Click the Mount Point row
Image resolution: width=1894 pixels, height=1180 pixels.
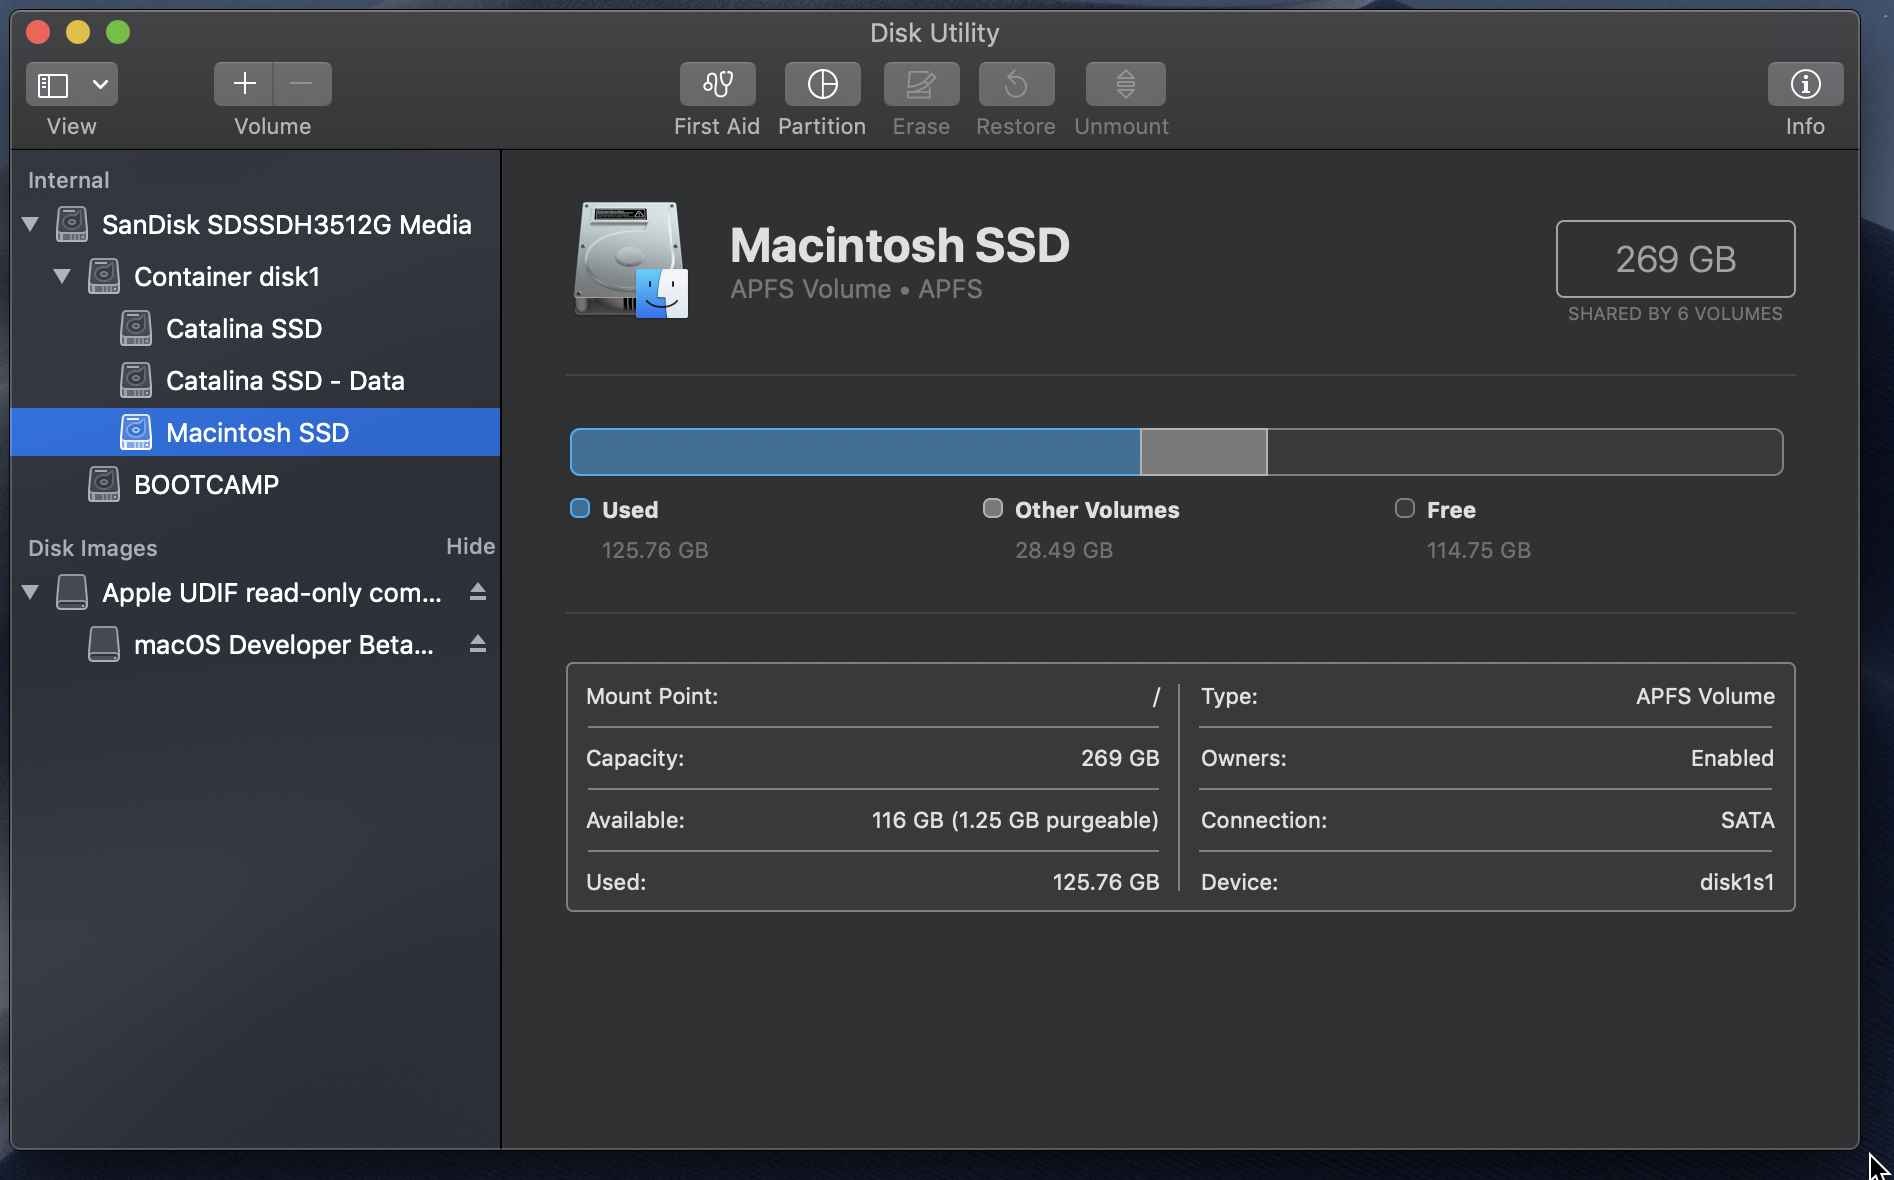pos(873,696)
